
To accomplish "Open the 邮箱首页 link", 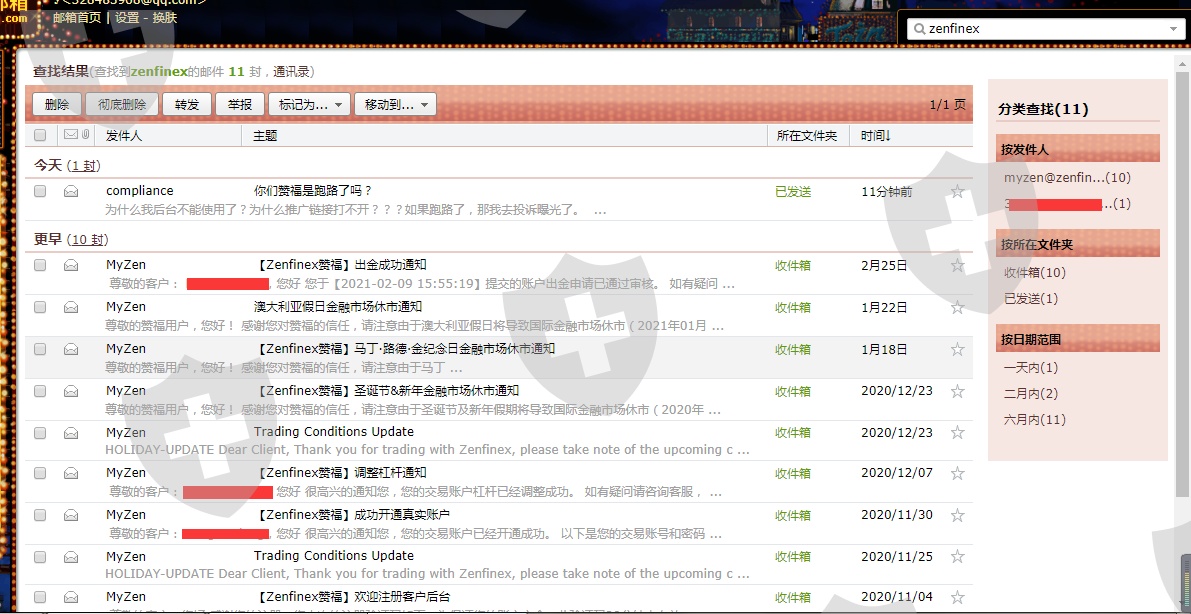I will tap(77, 17).
